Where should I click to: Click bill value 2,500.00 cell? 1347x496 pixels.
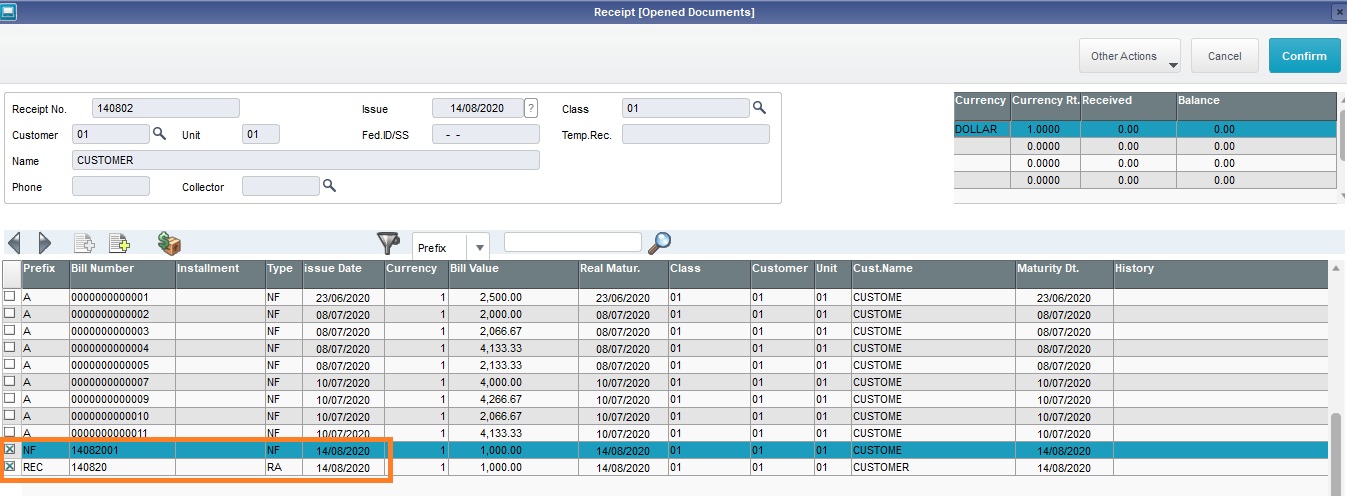[512, 297]
